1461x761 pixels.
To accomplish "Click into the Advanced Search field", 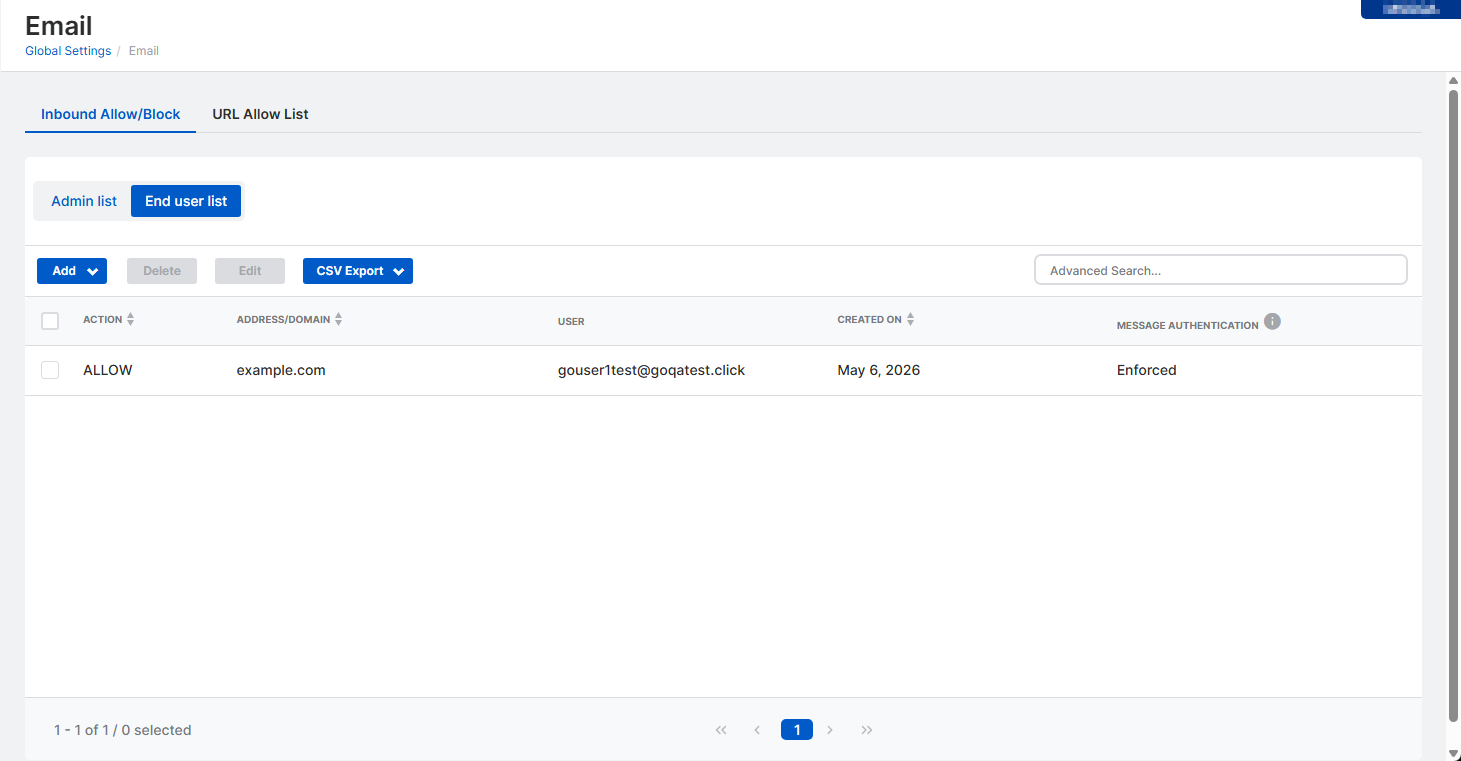I will (x=1221, y=270).
